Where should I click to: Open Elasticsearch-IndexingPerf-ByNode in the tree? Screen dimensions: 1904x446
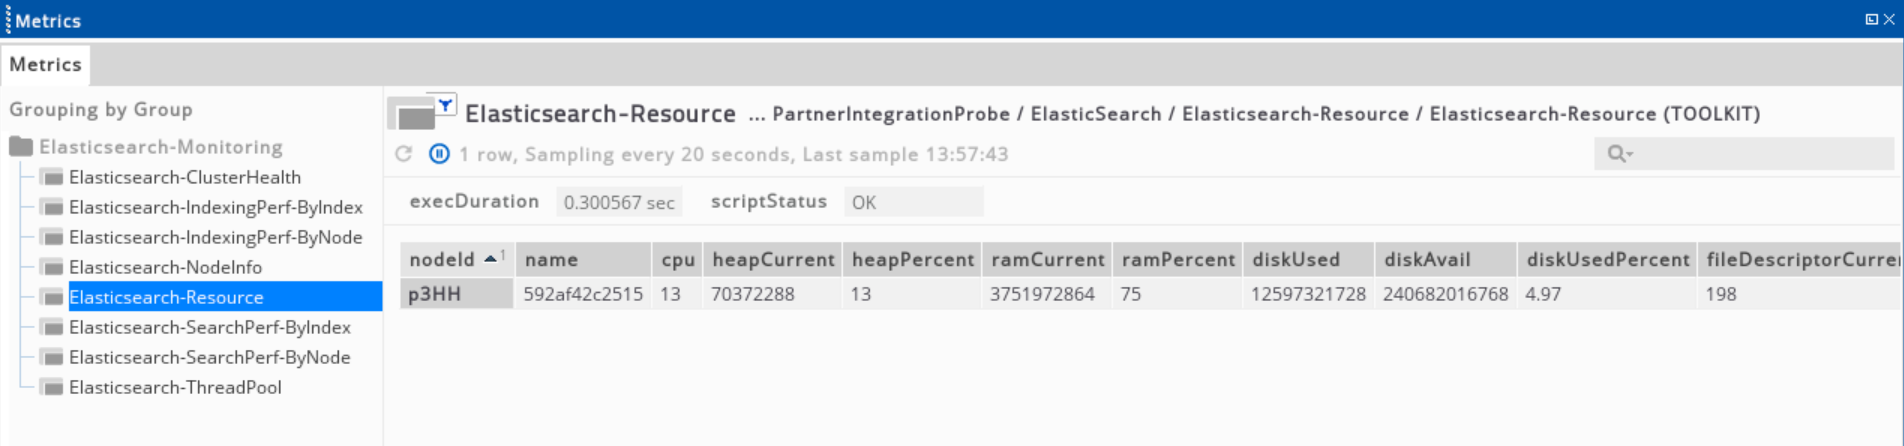click(x=215, y=237)
